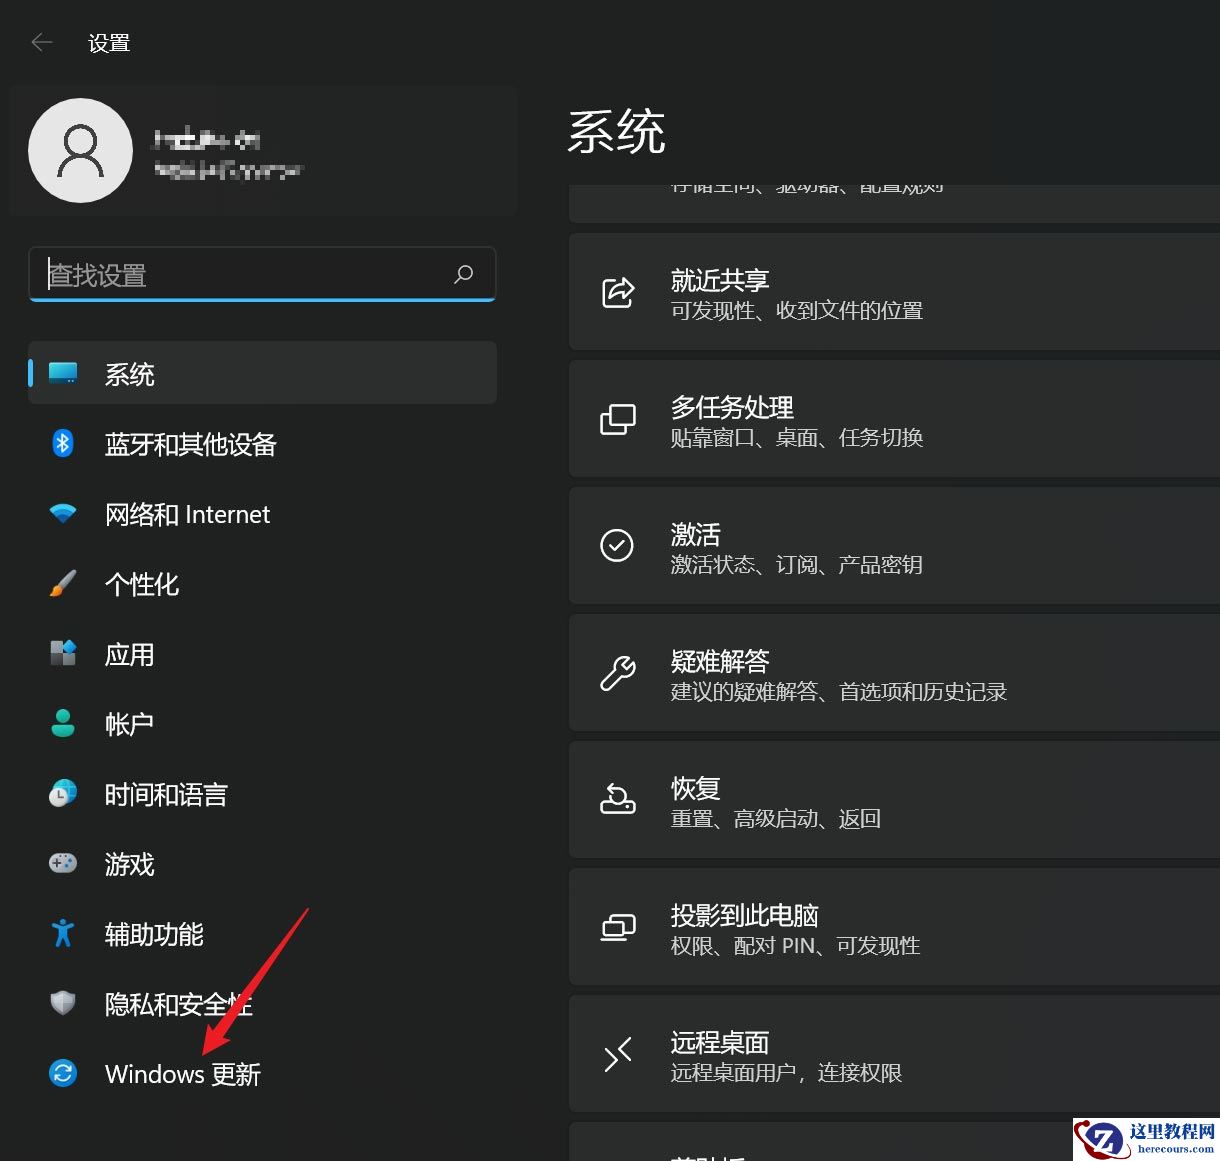Viewport: 1220px width, 1161px height.
Task: Select the 蓝牙和其他设备 Bluetooth icon
Action: click(62, 443)
